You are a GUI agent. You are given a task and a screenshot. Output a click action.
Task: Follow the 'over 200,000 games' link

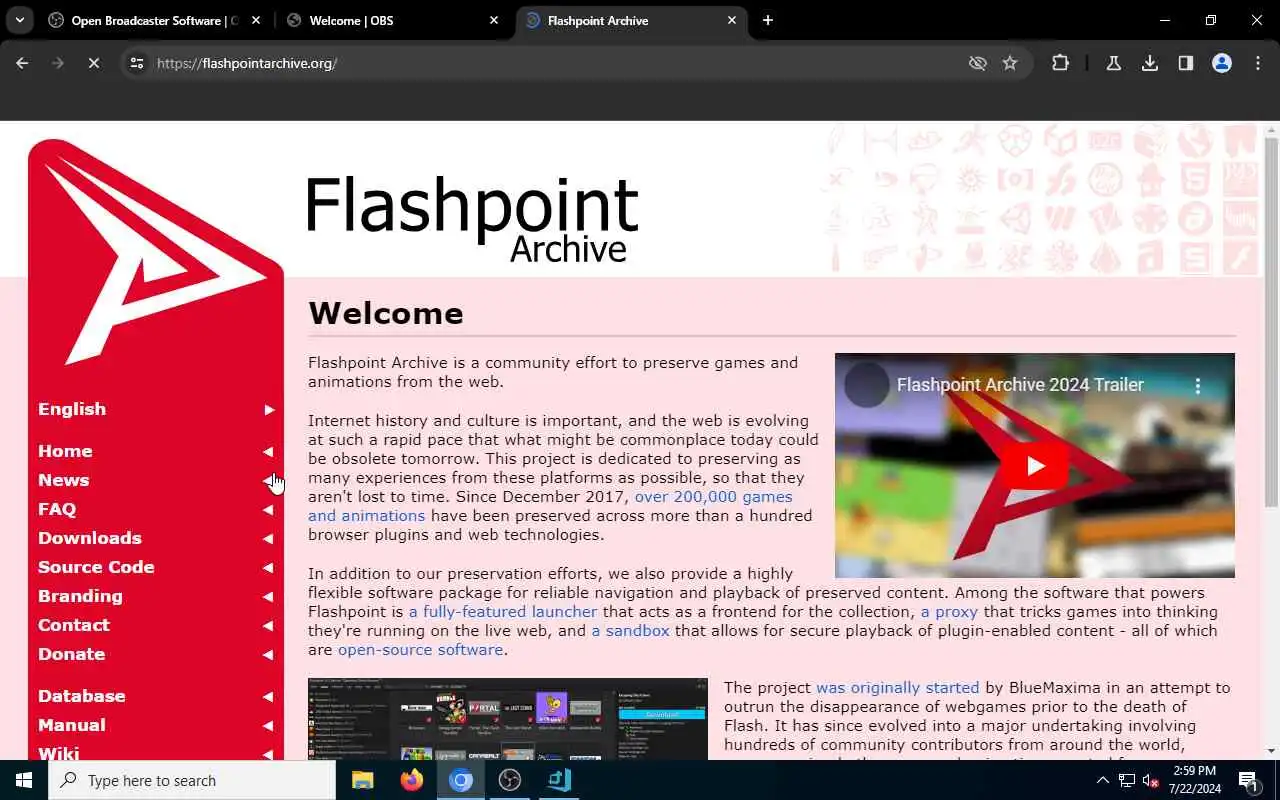(713, 497)
